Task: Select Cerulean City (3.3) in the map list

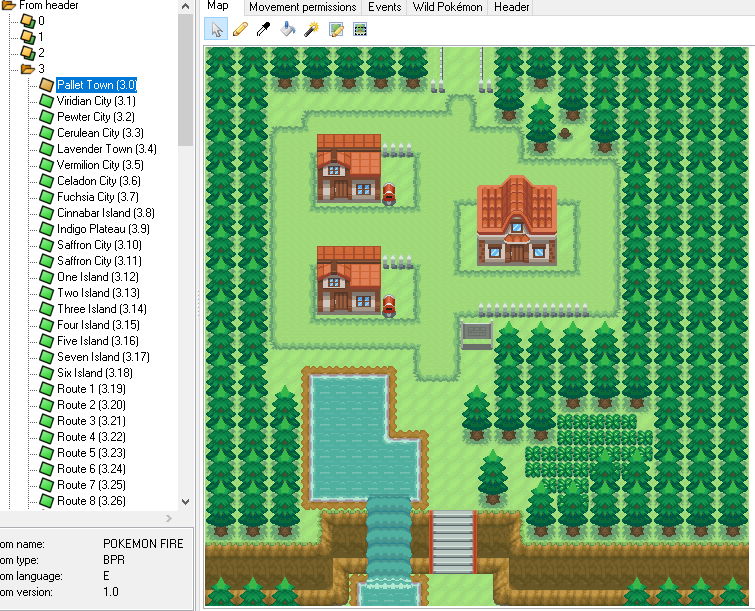Action: pos(100,133)
